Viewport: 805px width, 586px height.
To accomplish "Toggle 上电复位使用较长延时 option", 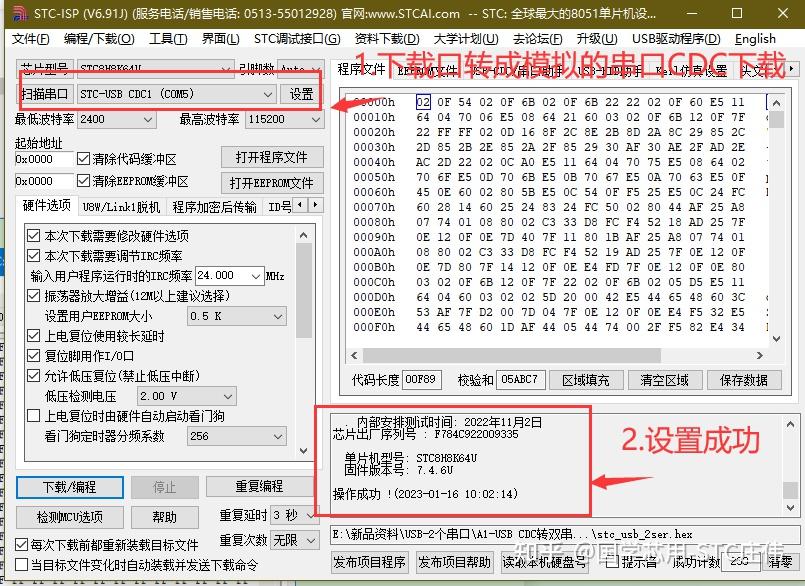I will (x=34, y=336).
